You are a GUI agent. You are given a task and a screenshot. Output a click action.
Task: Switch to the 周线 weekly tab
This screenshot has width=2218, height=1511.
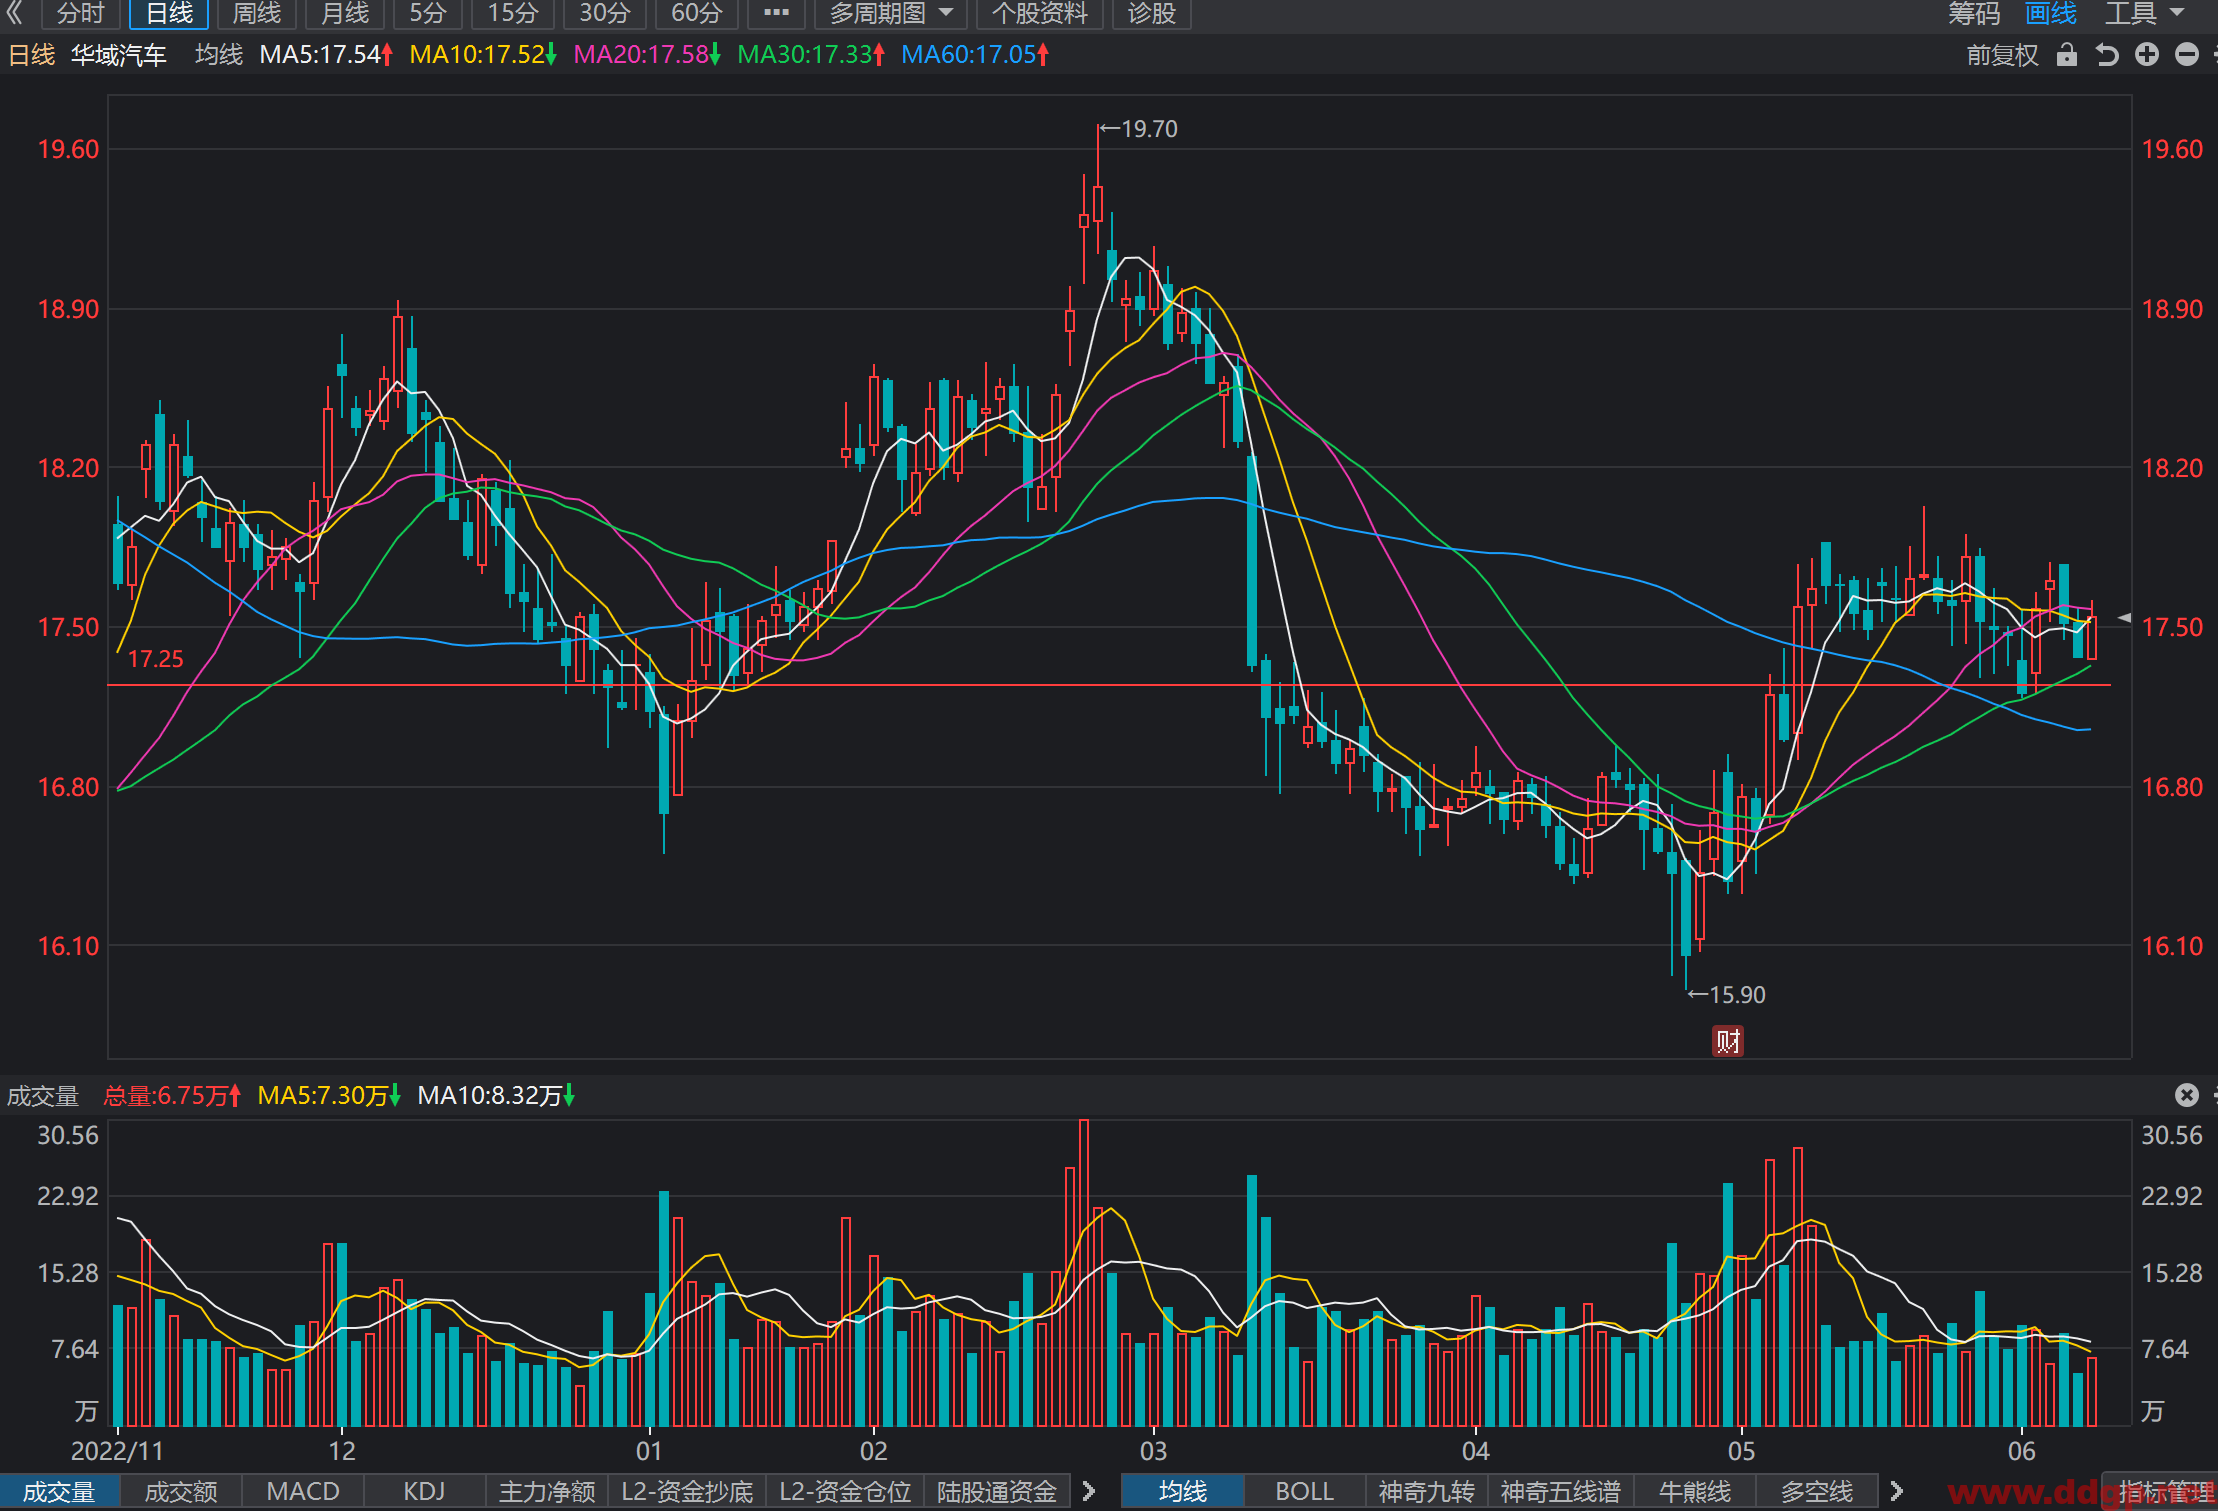[x=257, y=14]
